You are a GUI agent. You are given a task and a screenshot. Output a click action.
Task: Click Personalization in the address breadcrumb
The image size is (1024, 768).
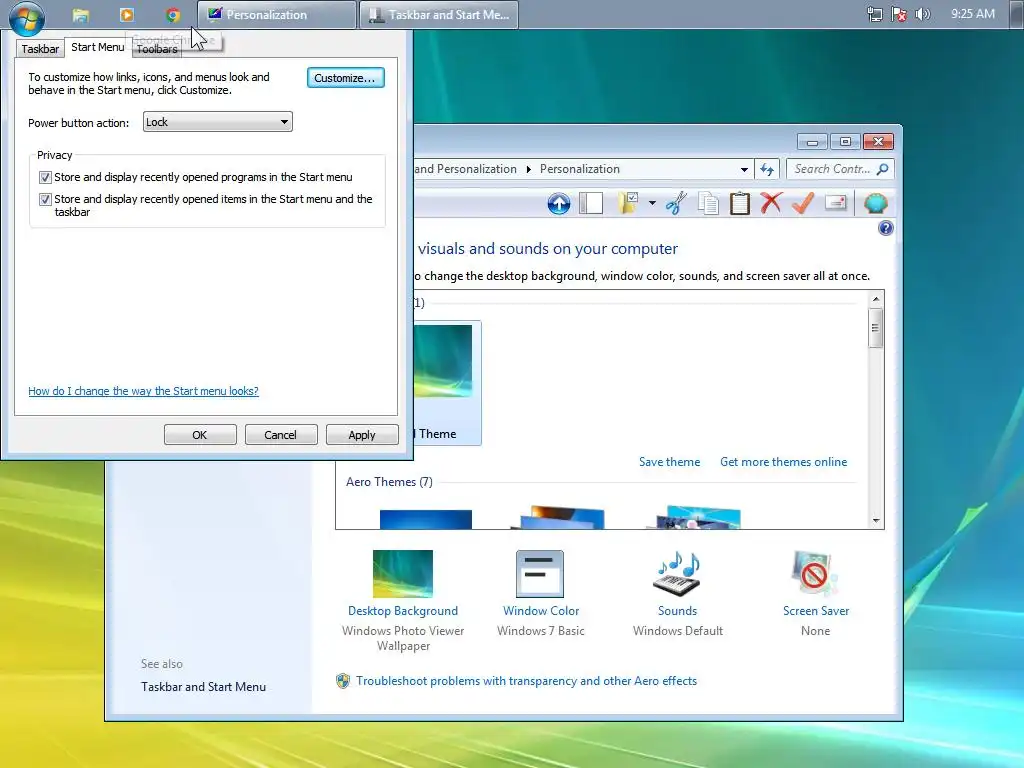pos(579,169)
